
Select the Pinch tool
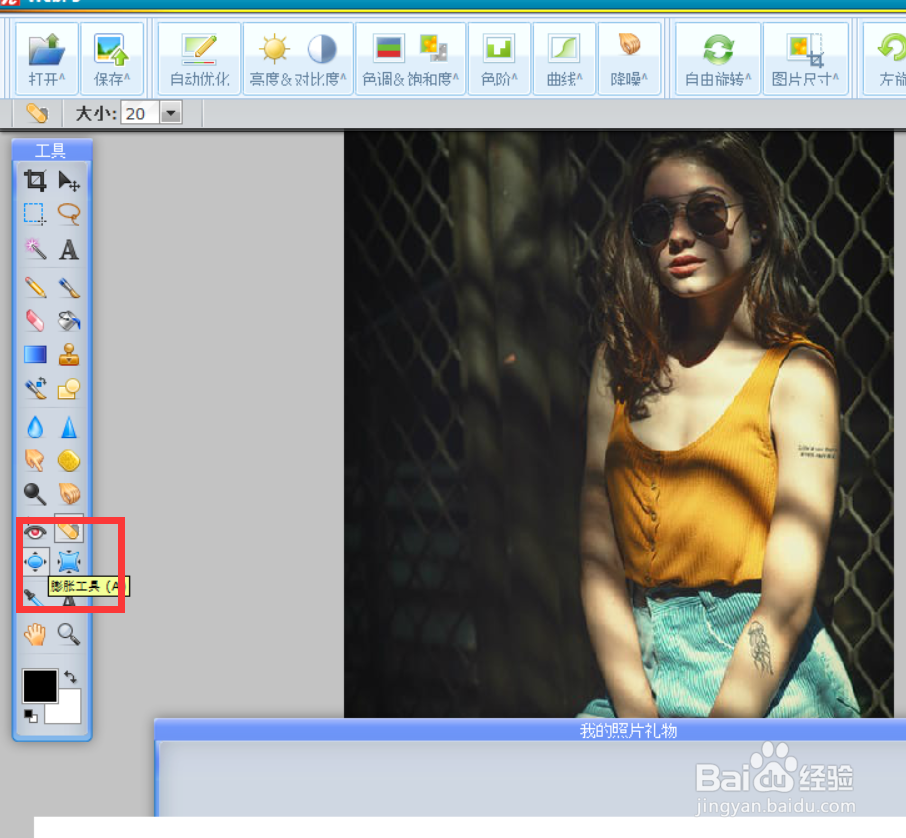(69, 561)
